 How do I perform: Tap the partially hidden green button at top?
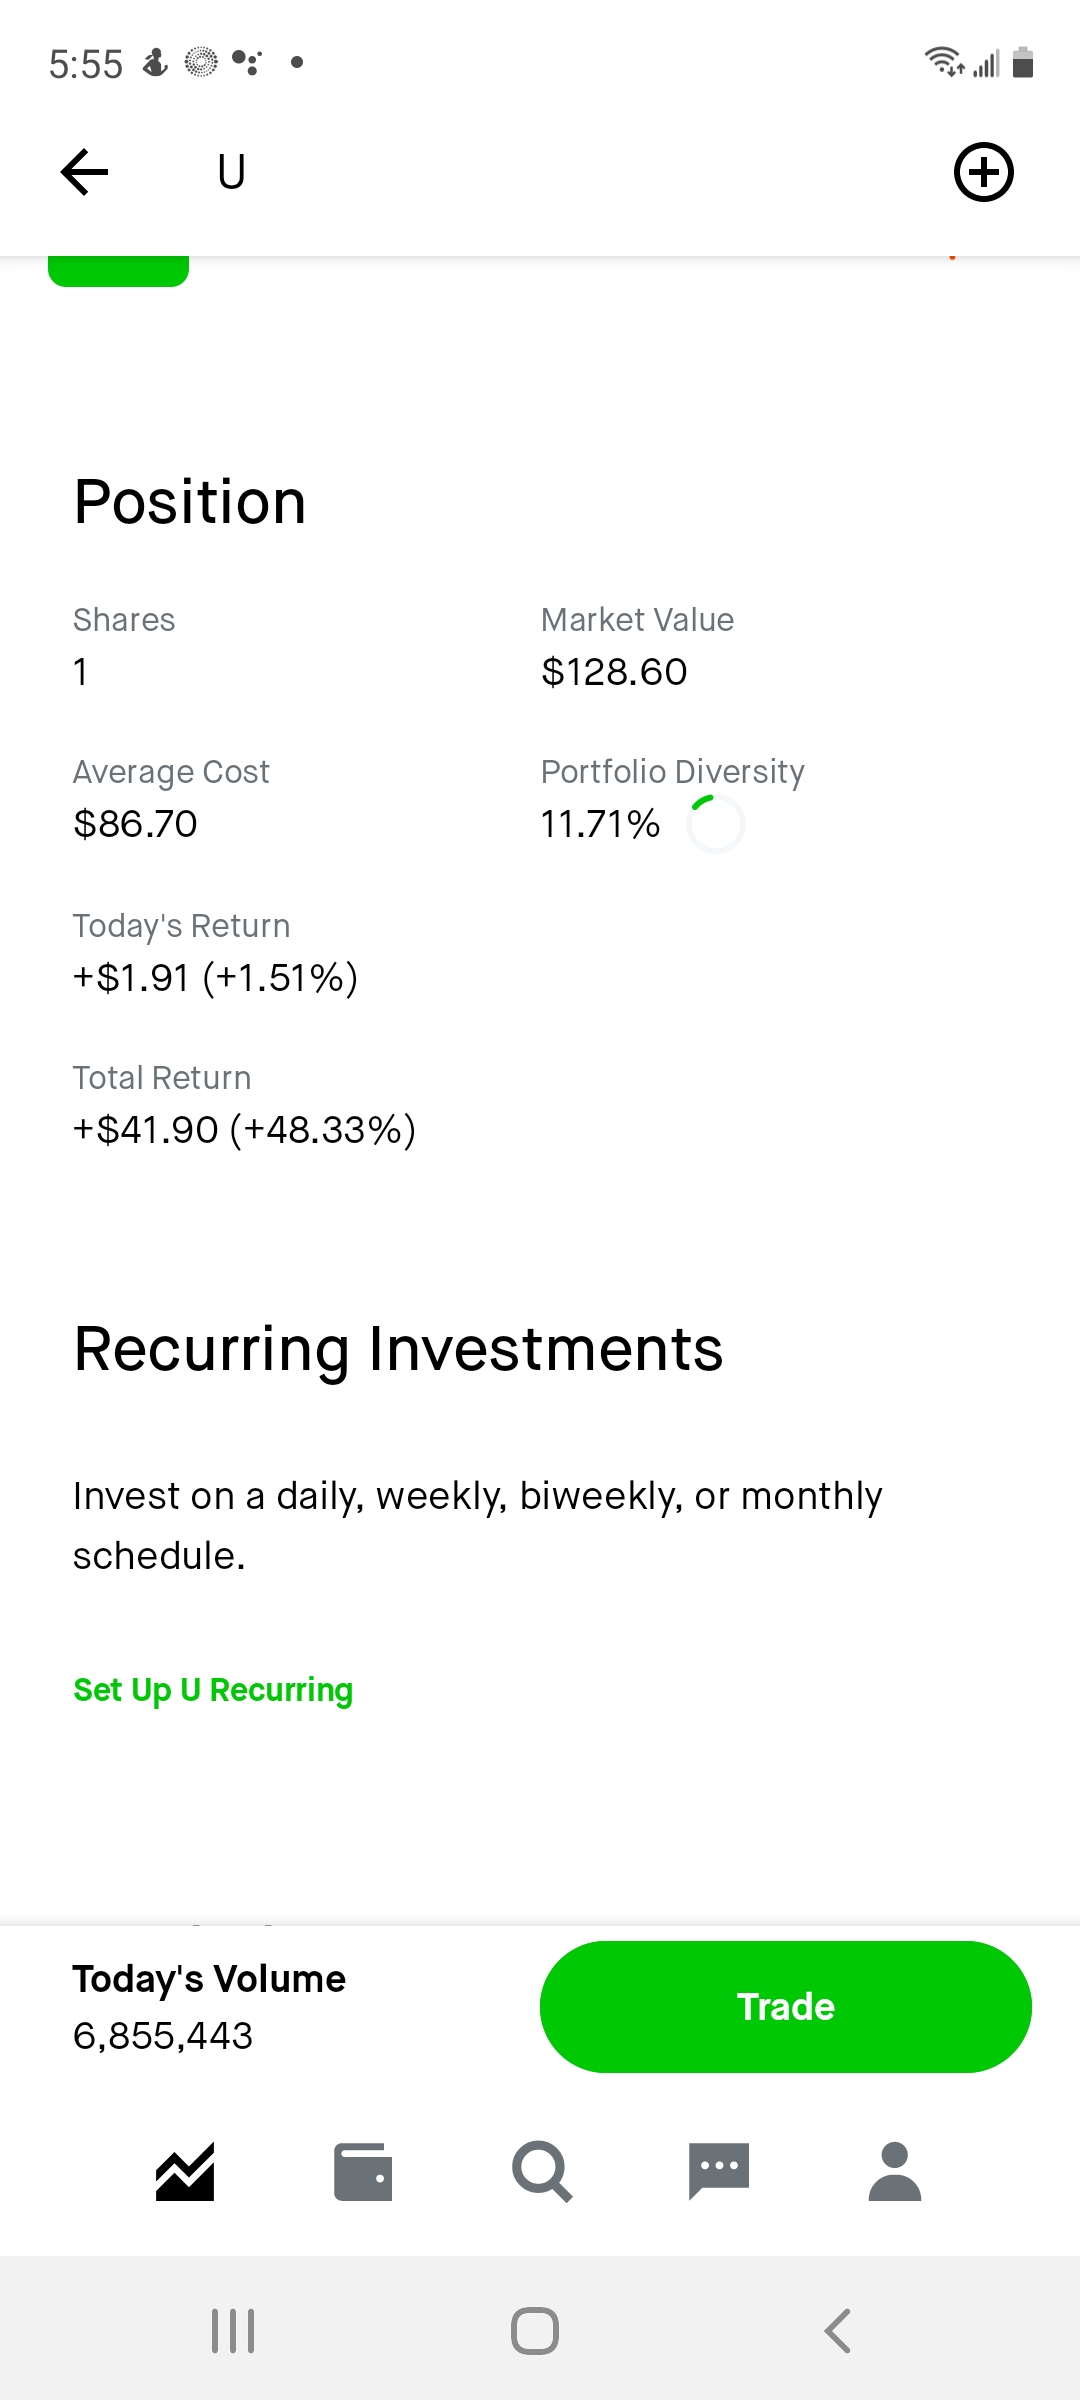[119, 271]
